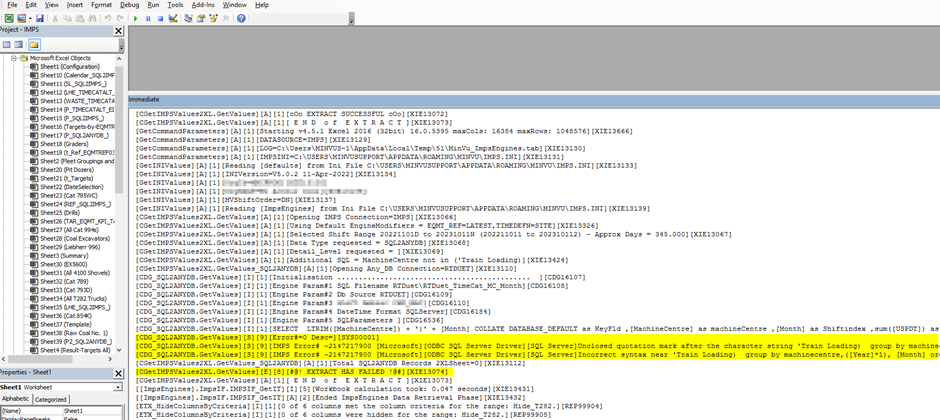Image resolution: width=940 pixels, height=420 pixels.
Task: Click the Save icon in toolbar
Action: pos(39,18)
